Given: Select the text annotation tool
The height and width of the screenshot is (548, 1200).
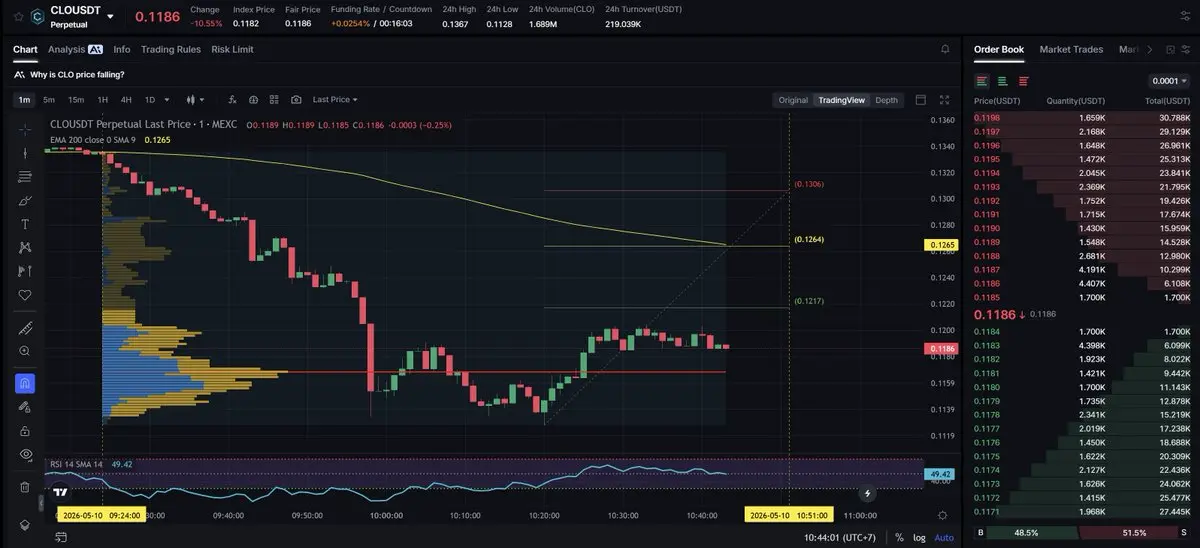Looking at the screenshot, I should [x=25, y=224].
